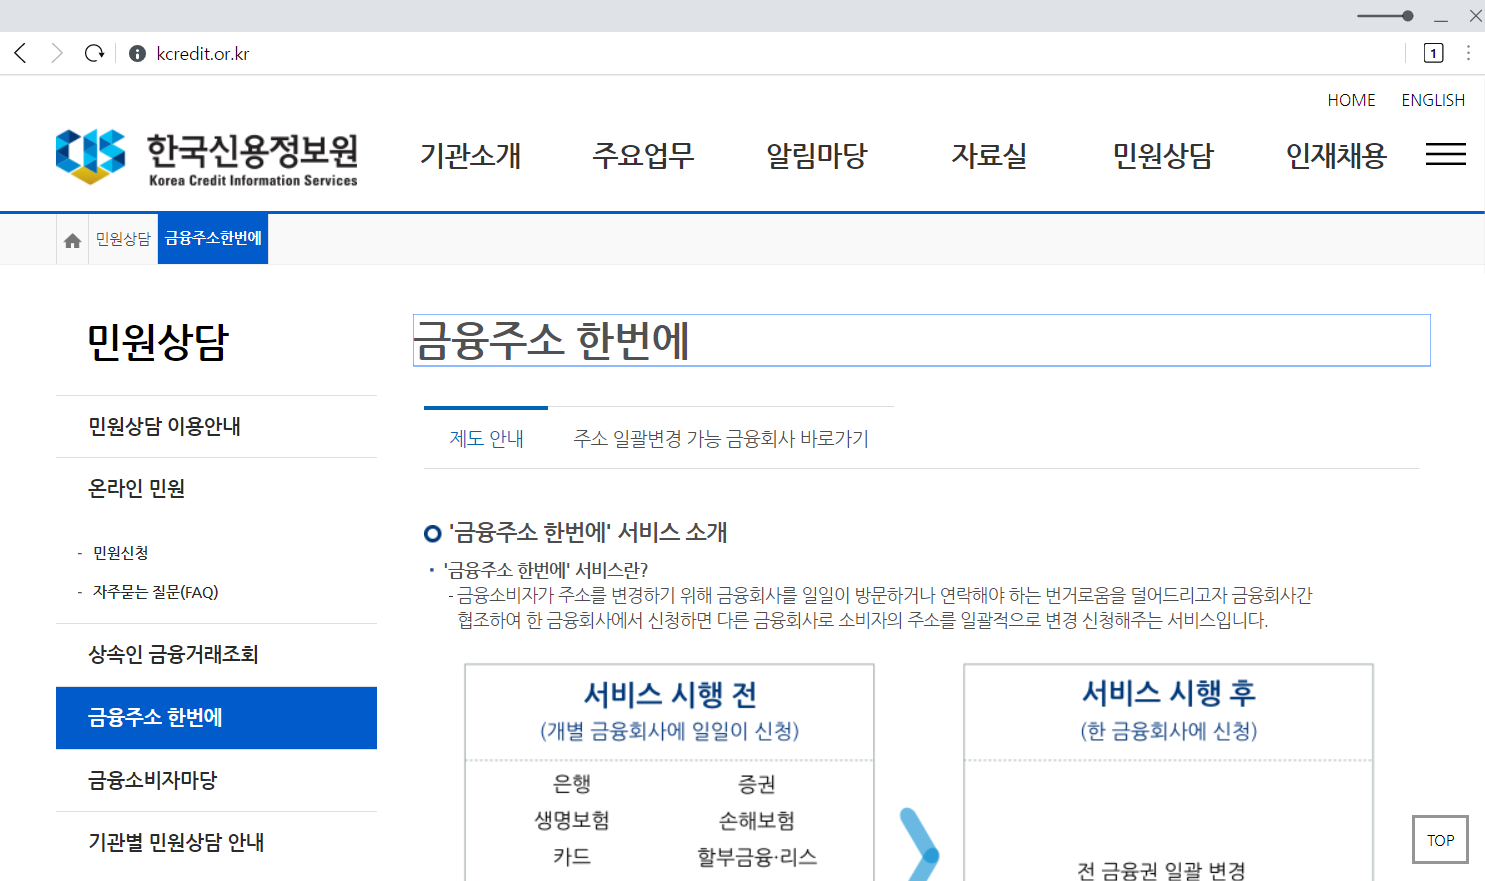Click the blue arrow between service boxes

pos(920,845)
